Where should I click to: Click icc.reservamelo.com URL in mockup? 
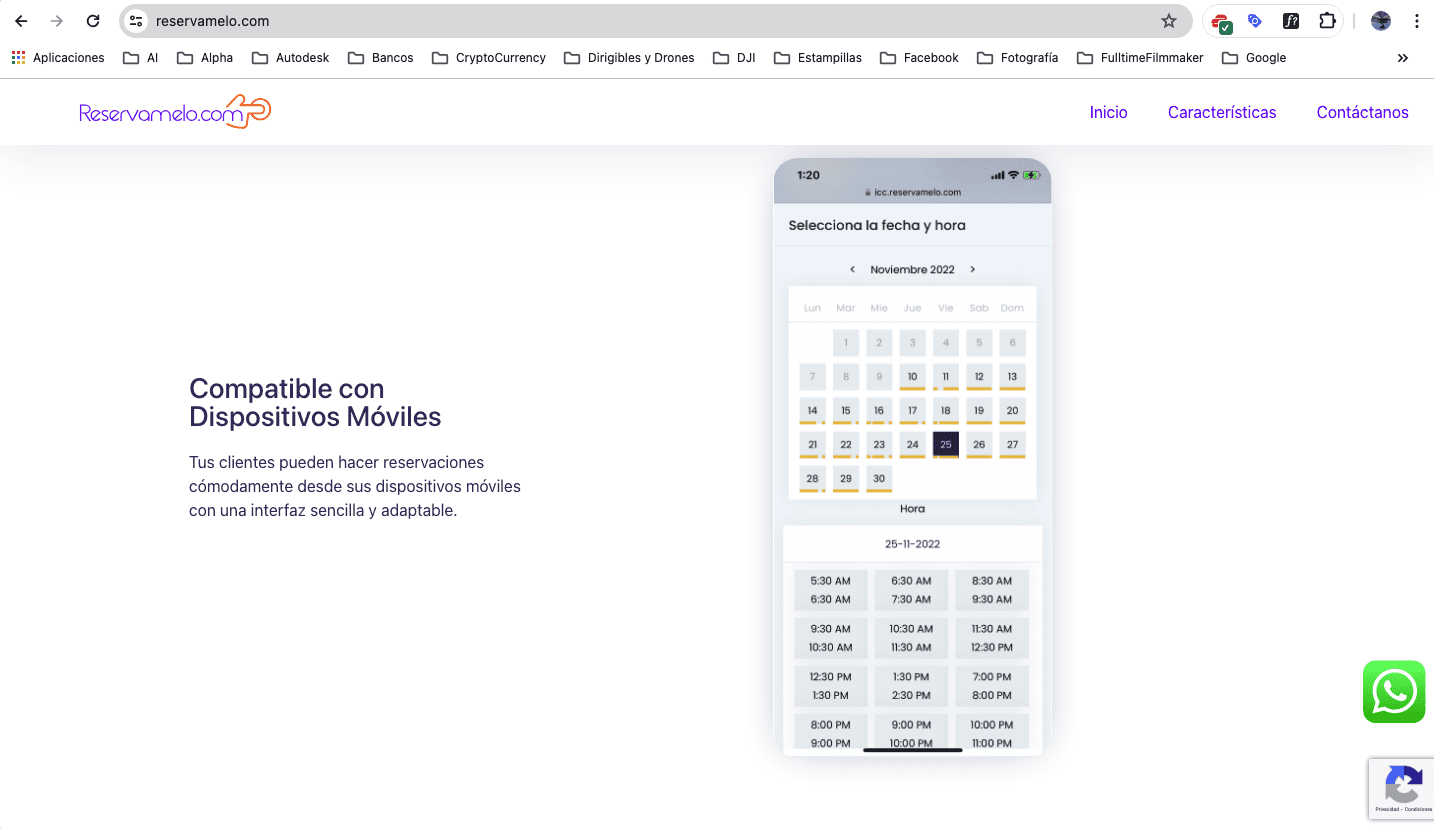click(x=911, y=192)
